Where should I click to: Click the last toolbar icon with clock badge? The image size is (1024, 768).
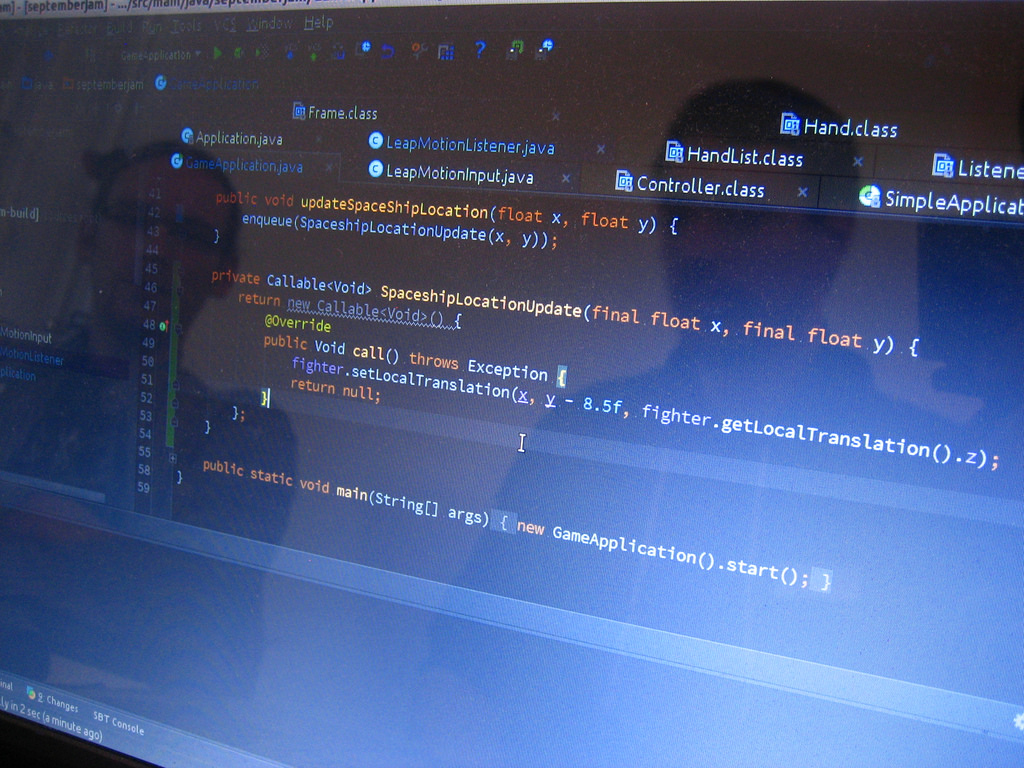[545, 48]
